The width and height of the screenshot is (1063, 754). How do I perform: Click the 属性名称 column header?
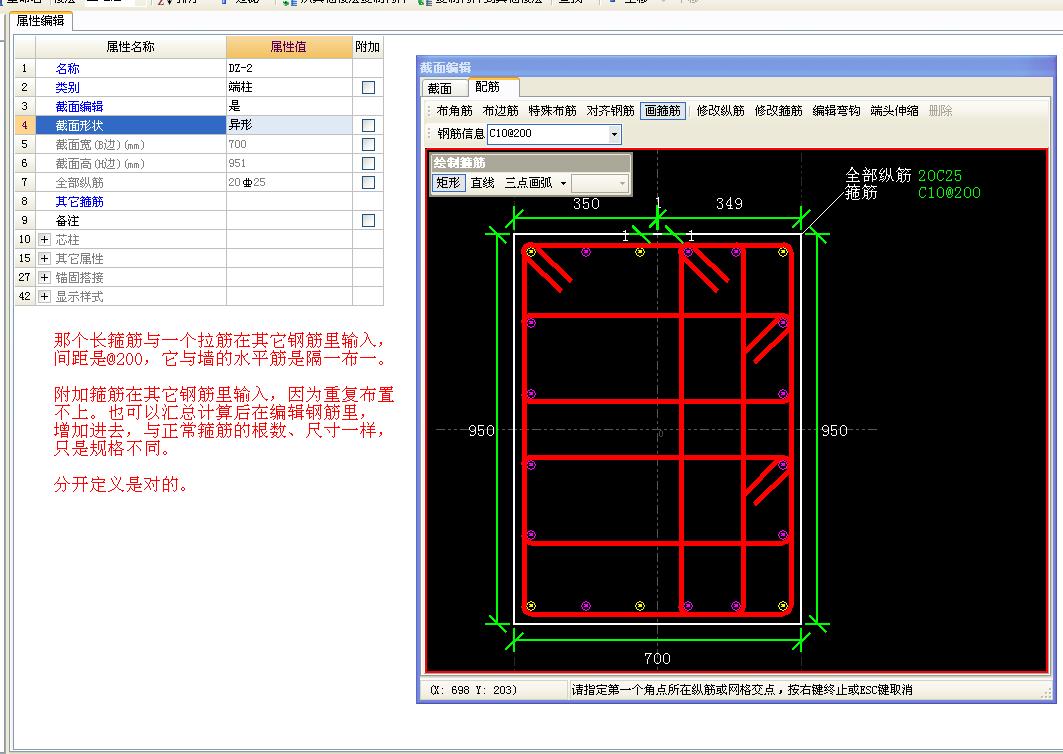131,47
